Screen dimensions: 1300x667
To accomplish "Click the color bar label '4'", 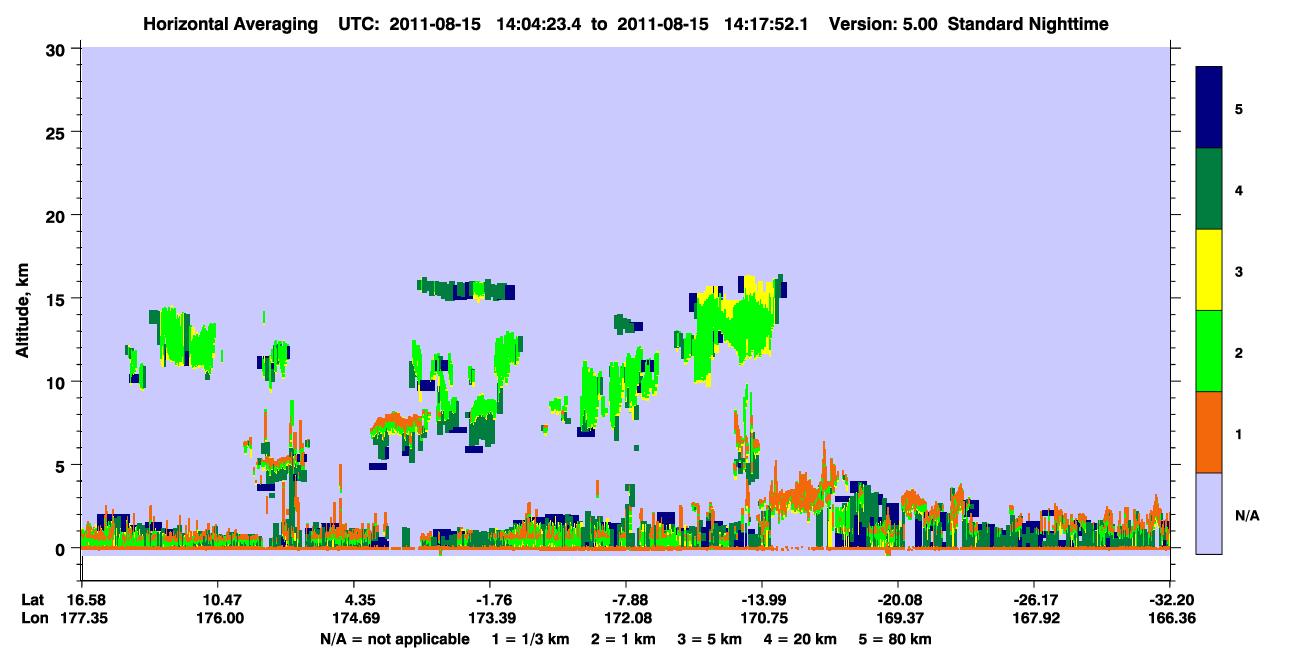I will 1239,189.
